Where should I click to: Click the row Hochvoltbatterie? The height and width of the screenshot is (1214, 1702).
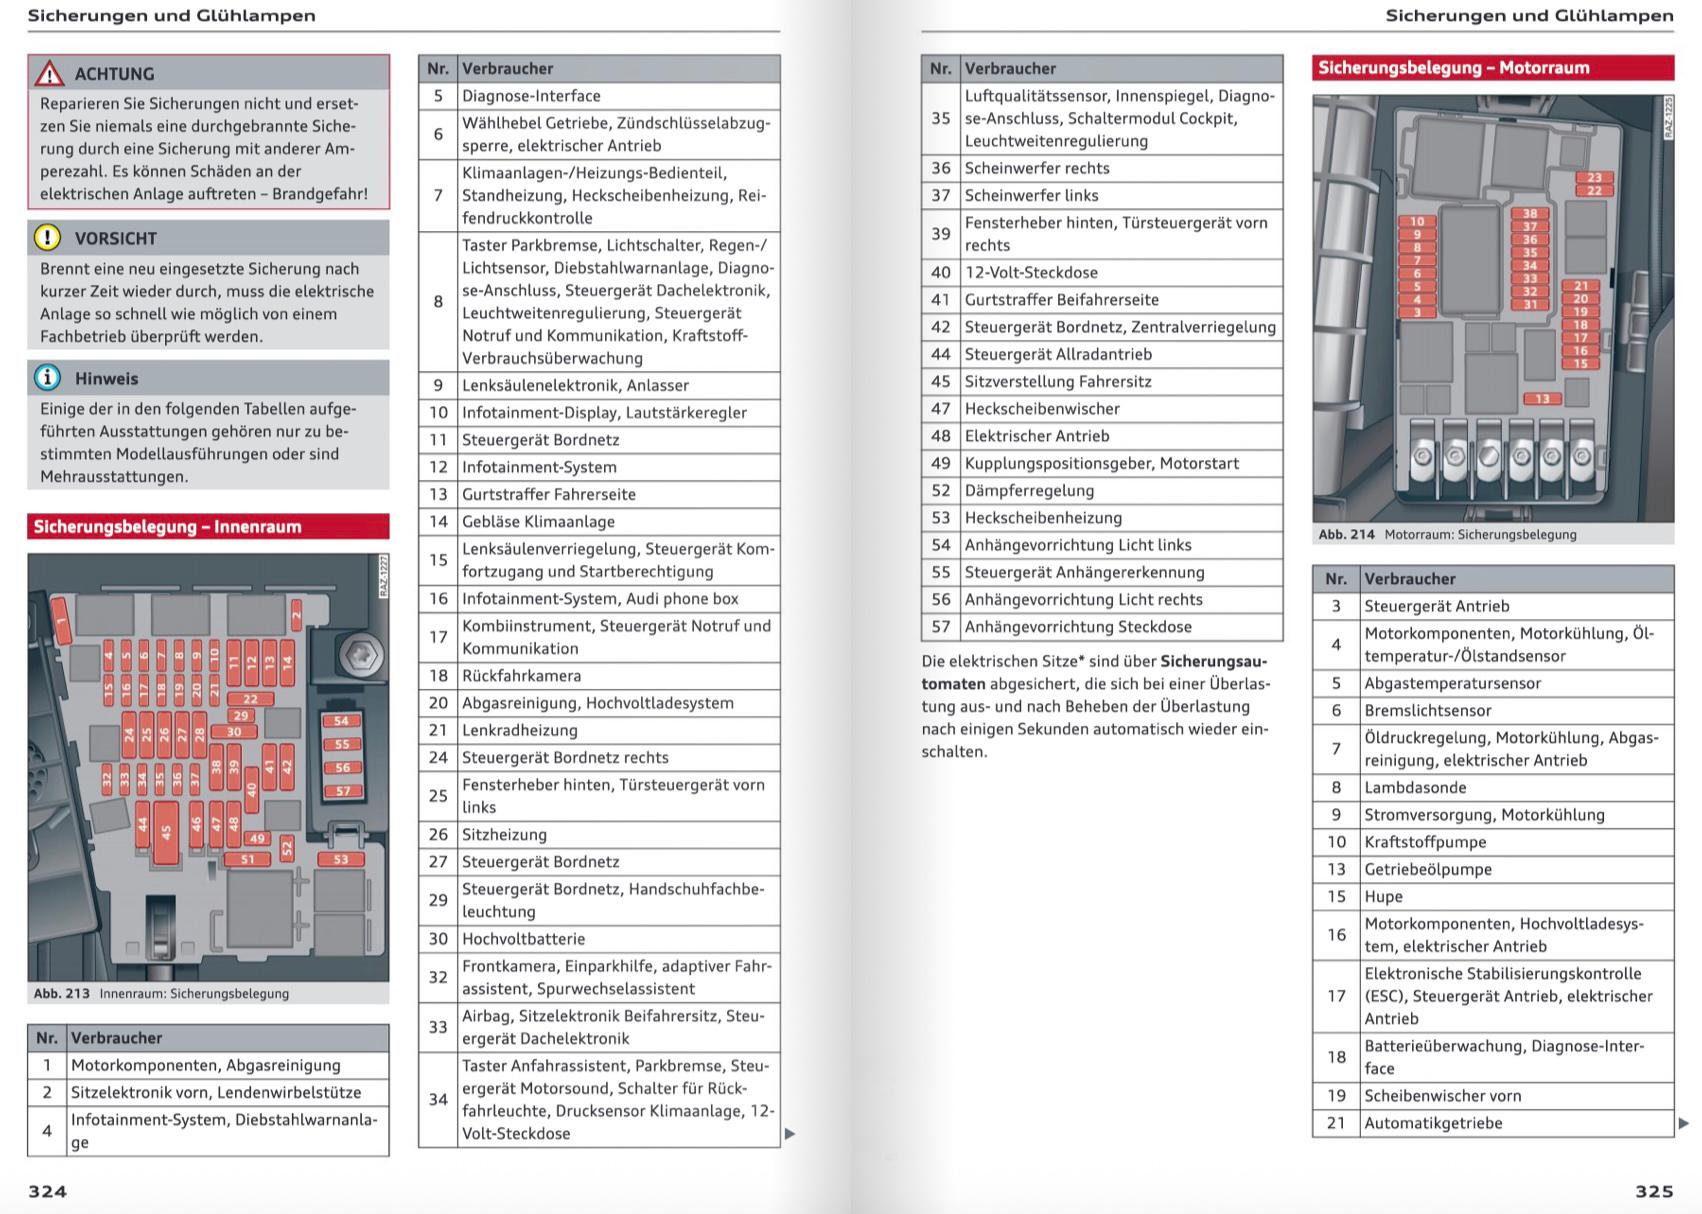(599, 939)
